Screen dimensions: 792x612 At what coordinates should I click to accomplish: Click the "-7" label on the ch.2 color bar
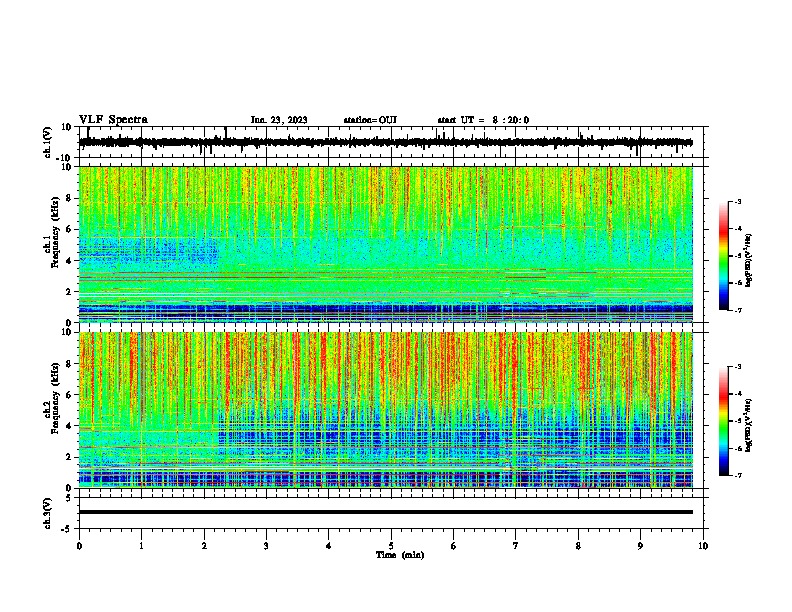(737, 476)
